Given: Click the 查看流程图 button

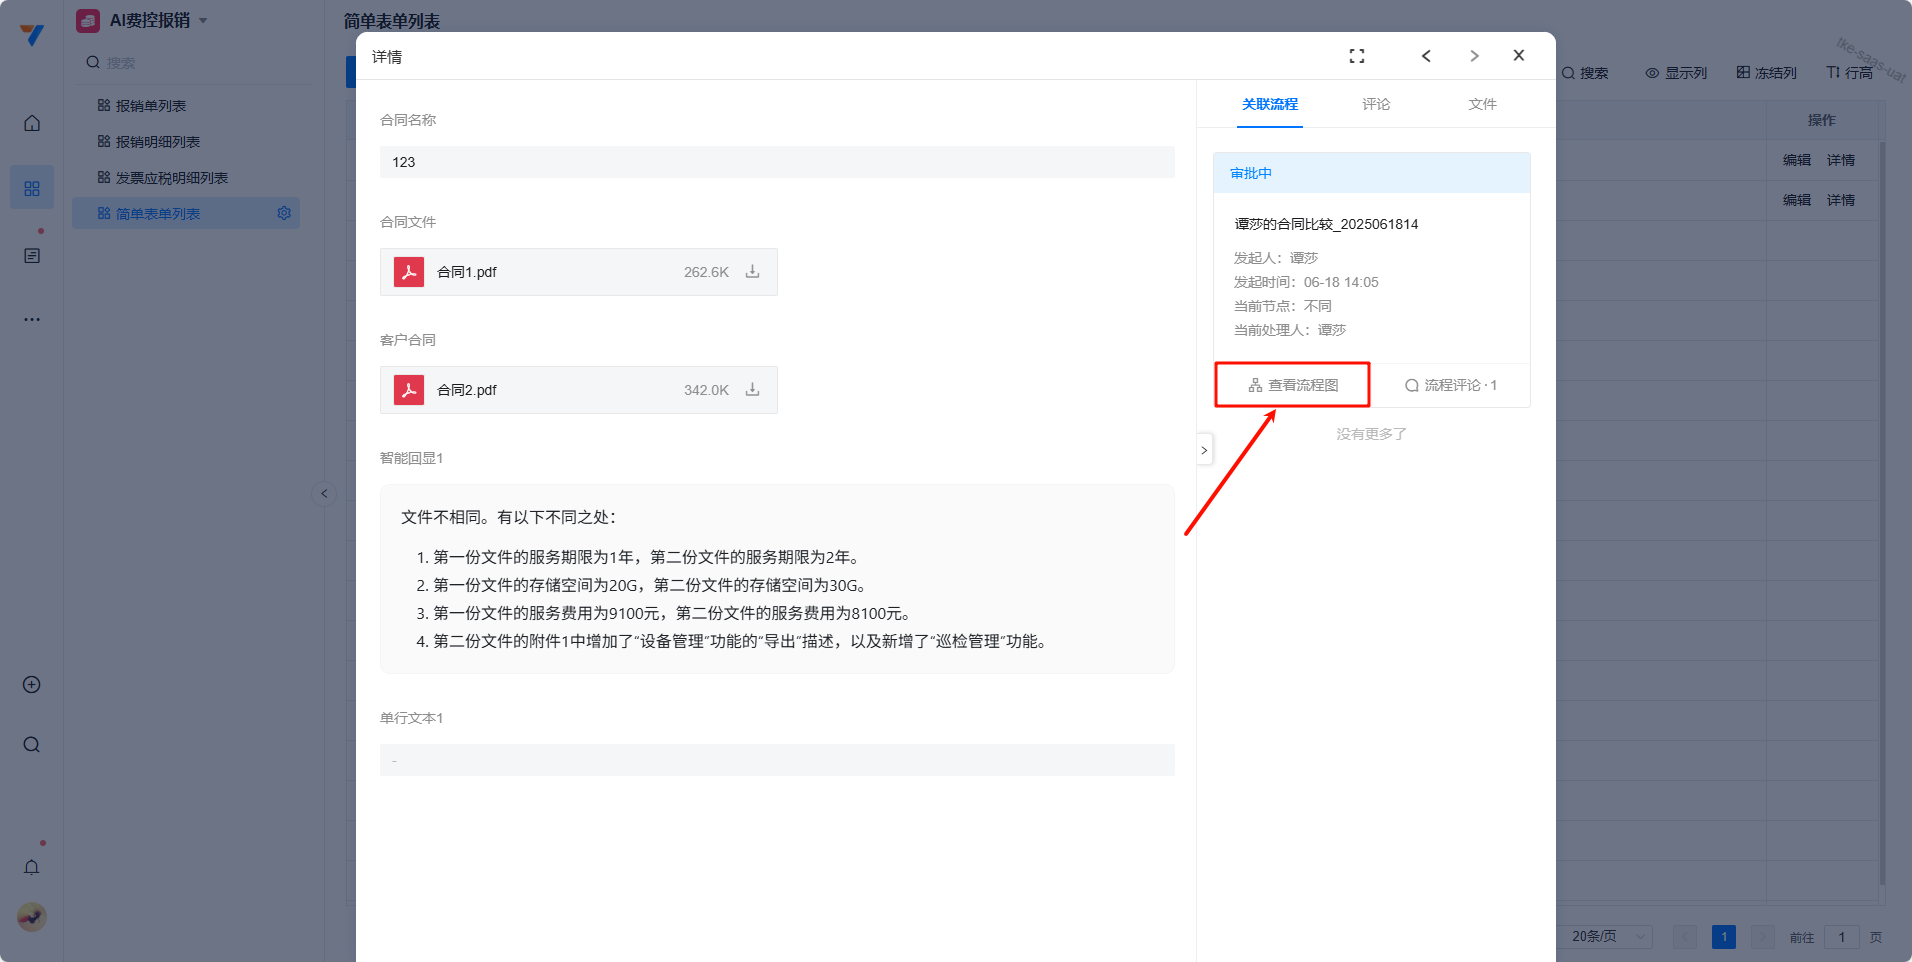Looking at the screenshot, I should click(1292, 385).
